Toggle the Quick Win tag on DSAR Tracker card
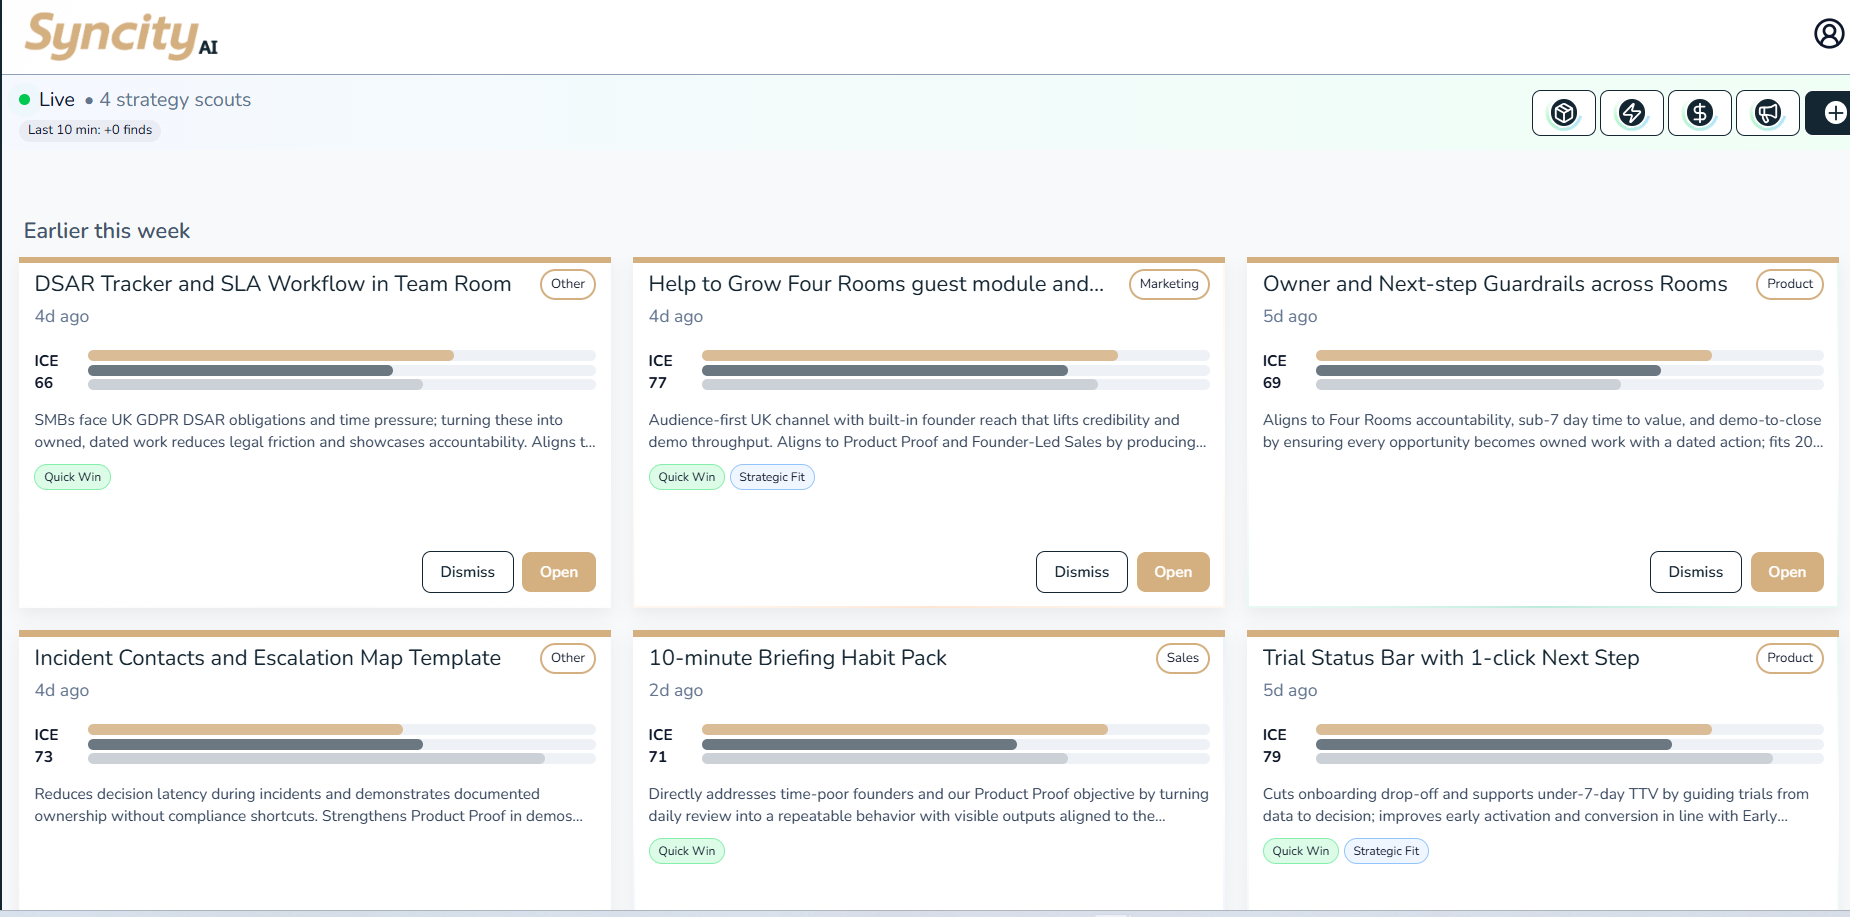 [x=72, y=477]
